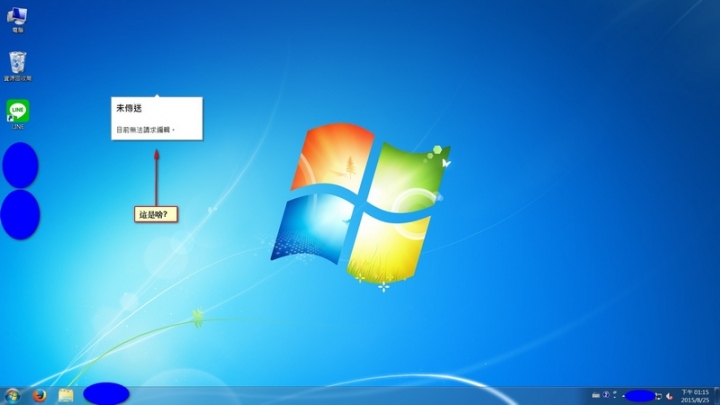The width and height of the screenshot is (720, 405).
Task: Open the network status tray icon
Action: (x=658, y=396)
